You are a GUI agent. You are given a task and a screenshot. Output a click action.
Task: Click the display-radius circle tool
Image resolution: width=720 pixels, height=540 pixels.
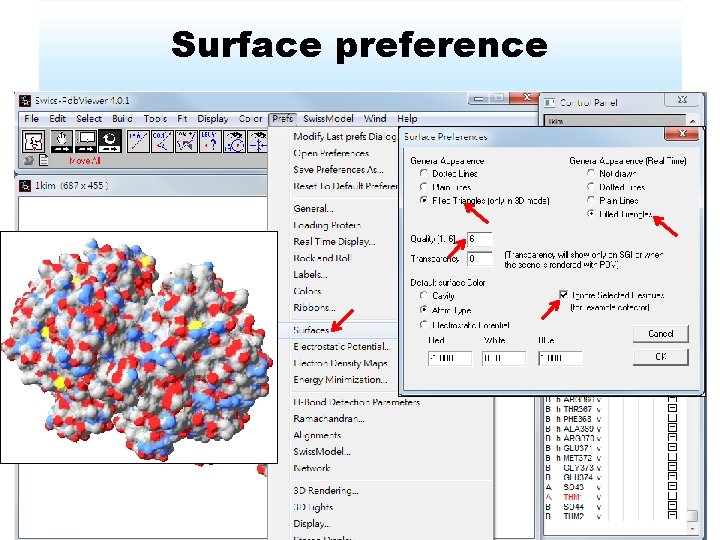[x=234, y=141]
